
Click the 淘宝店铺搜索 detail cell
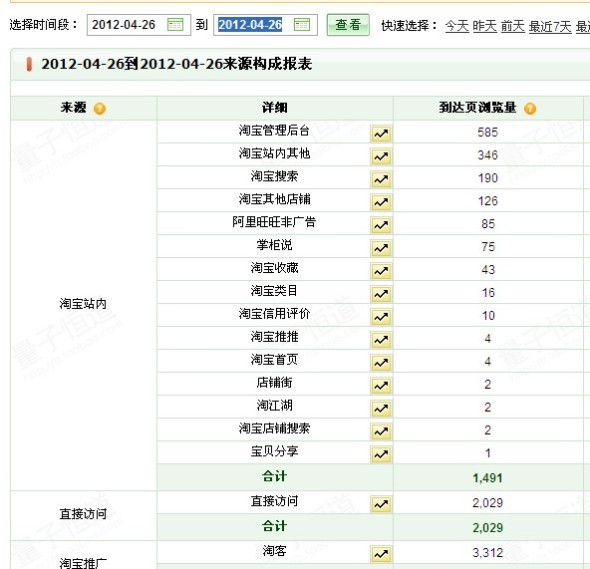click(x=275, y=430)
